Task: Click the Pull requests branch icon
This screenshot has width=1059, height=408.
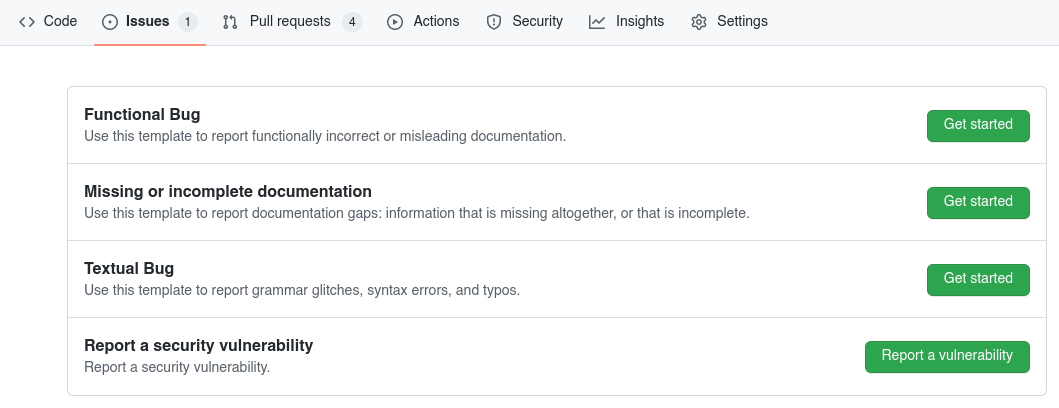Action: coord(230,21)
